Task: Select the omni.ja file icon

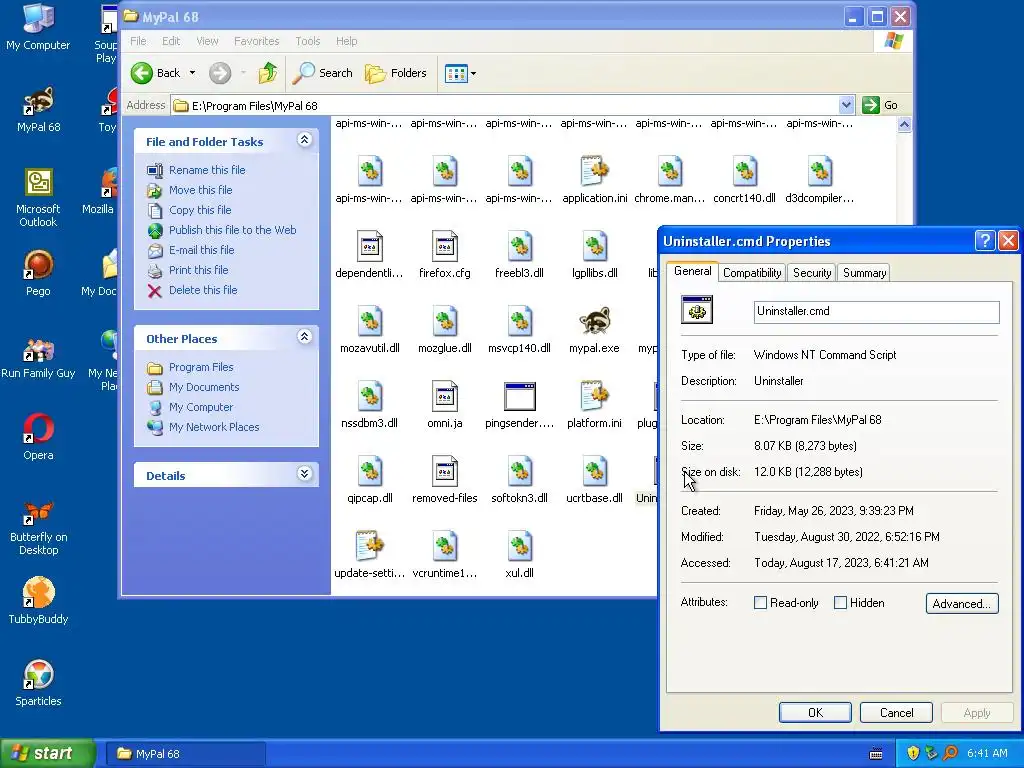Action: coord(445,396)
